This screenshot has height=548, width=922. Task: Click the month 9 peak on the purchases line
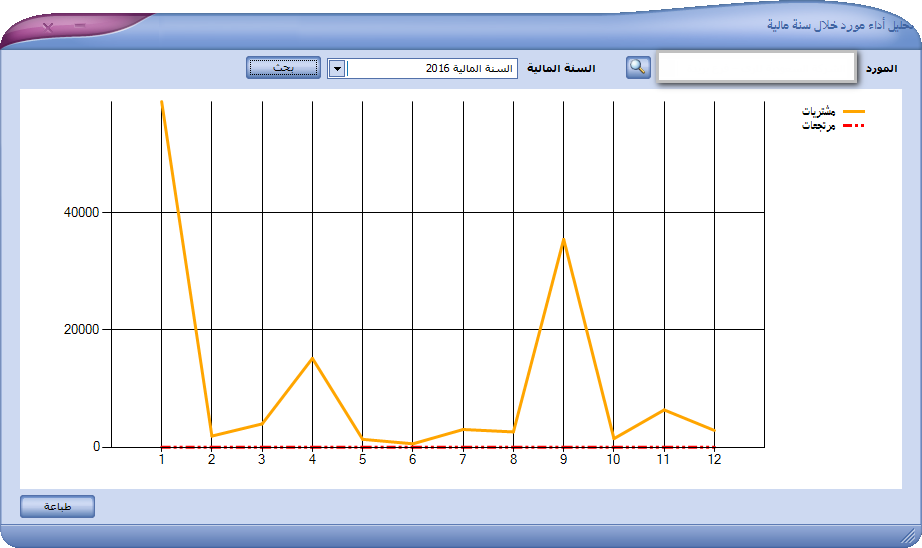pos(563,239)
